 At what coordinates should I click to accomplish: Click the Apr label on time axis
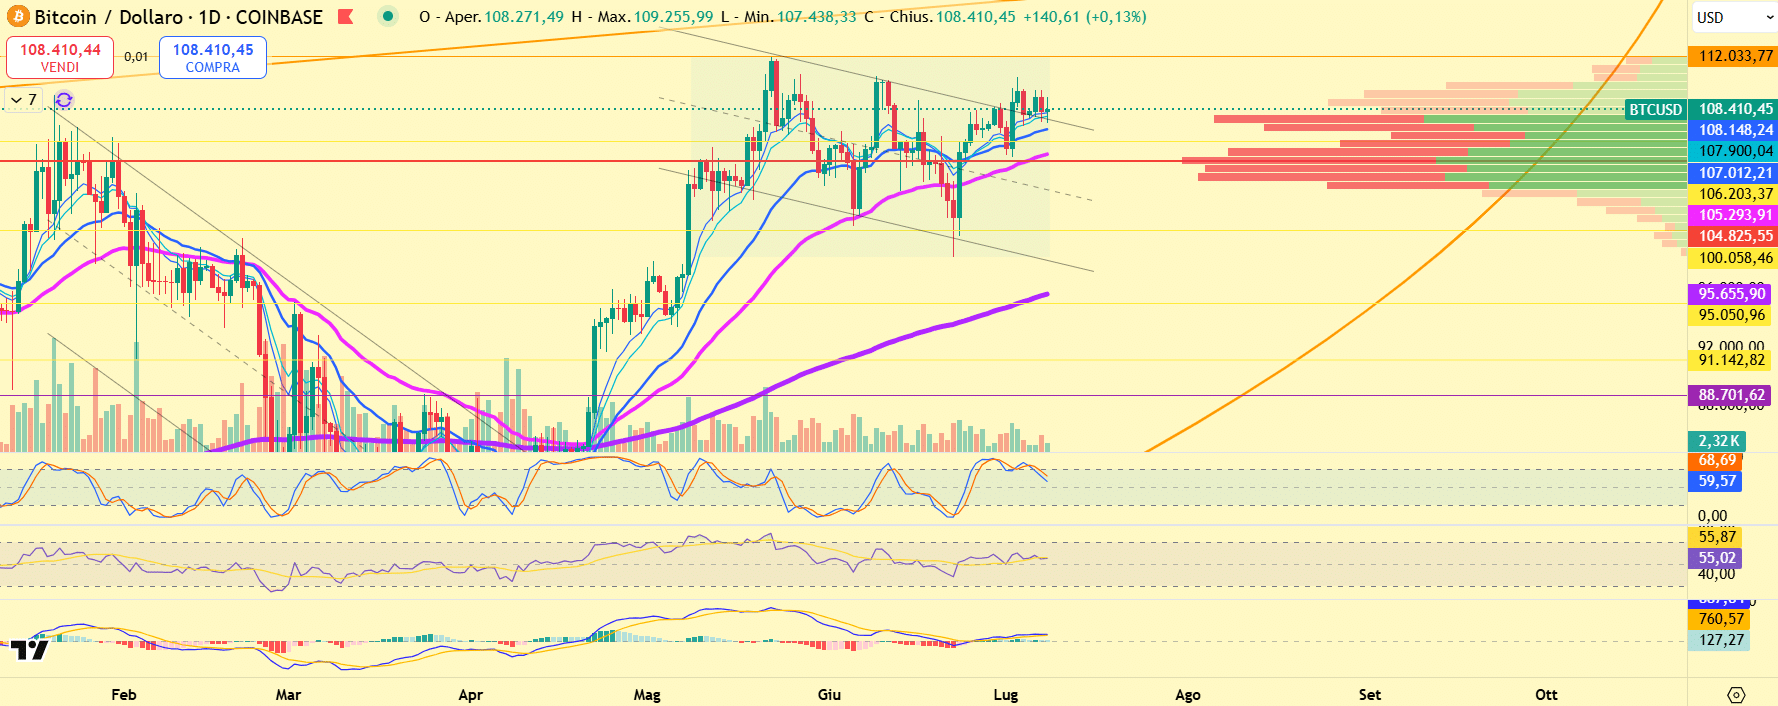click(x=470, y=694)
